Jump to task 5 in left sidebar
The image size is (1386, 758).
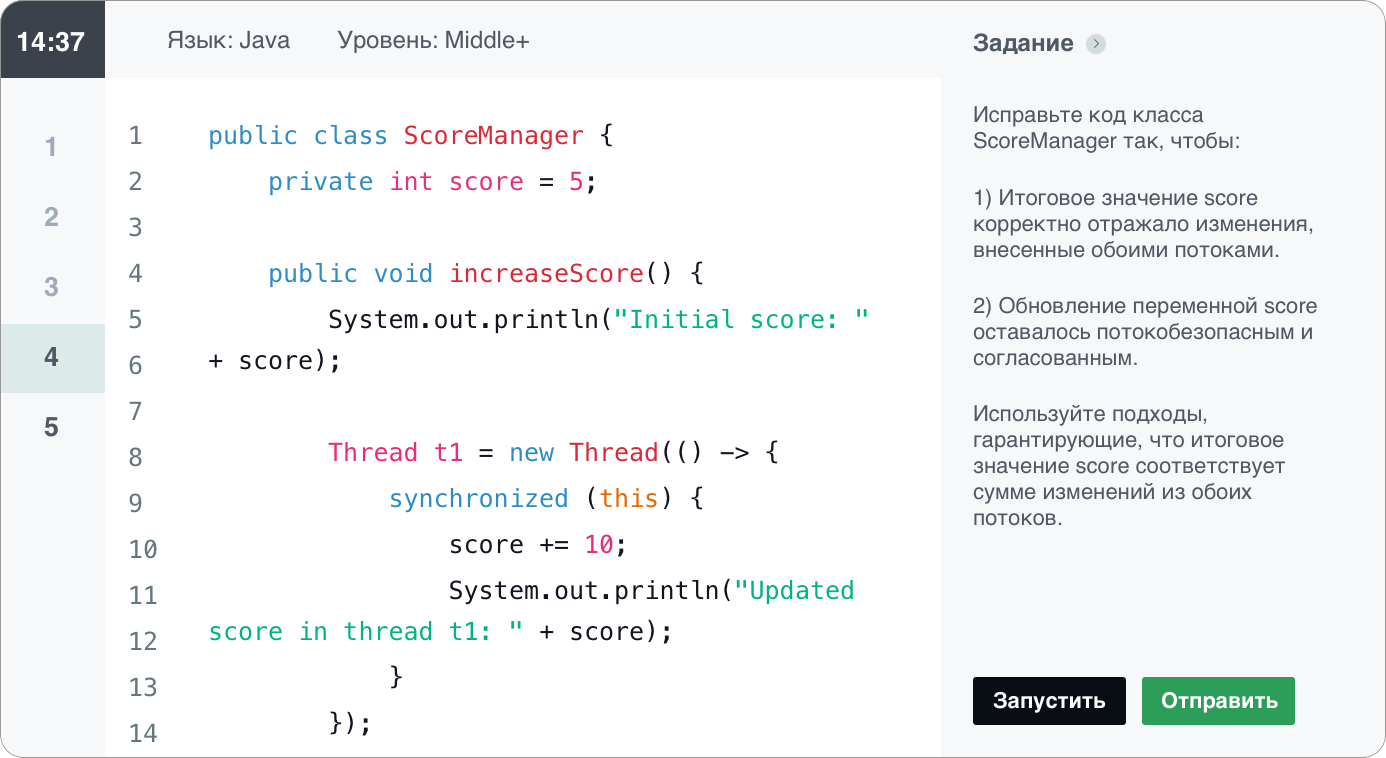52,428
